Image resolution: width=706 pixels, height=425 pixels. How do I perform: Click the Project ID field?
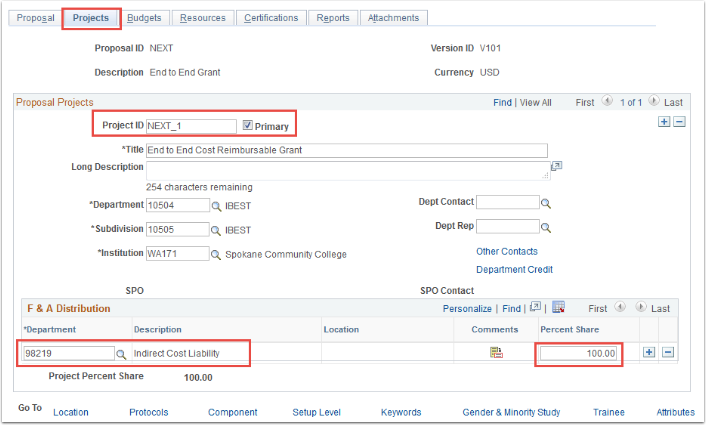[191, 126]
